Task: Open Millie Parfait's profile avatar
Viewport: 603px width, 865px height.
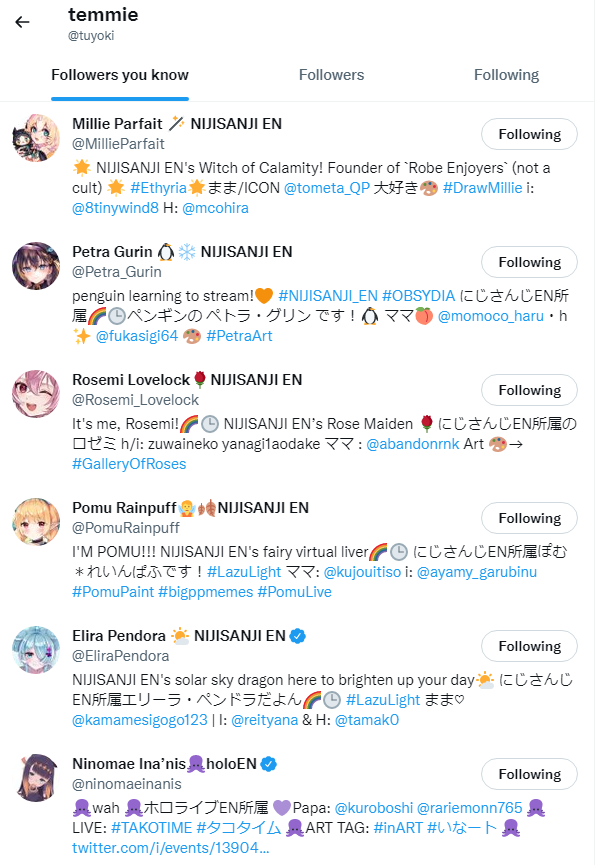Action: point(36,138)
